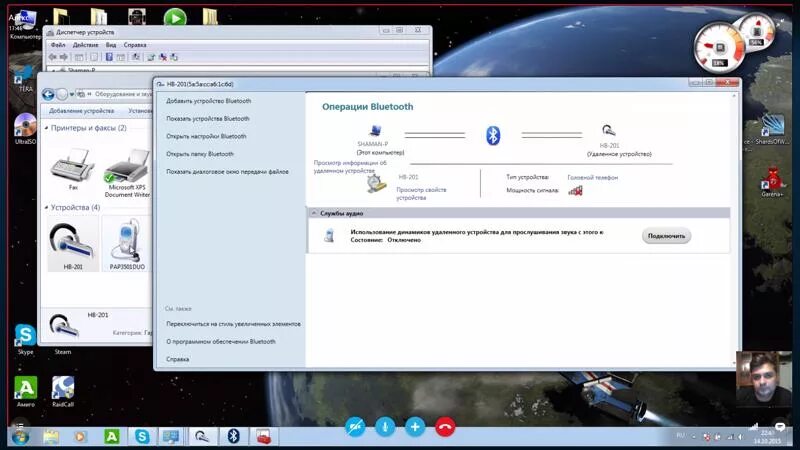Click the help icon in Device Manager toolbar
The image size is (800, 450).
(x=109, y=57)
